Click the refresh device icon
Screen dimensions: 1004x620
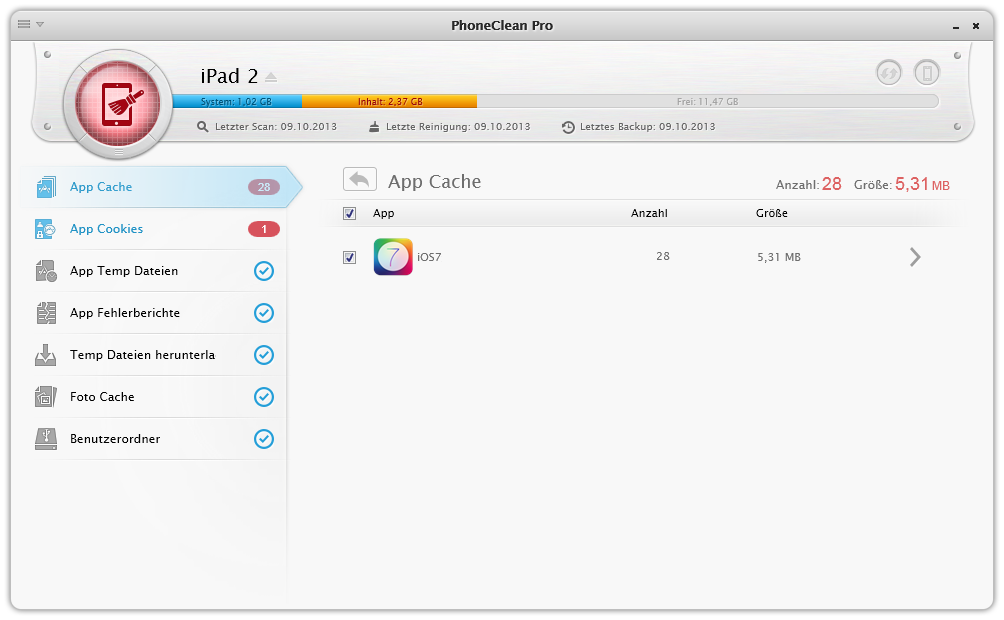(x=889, y=72)
